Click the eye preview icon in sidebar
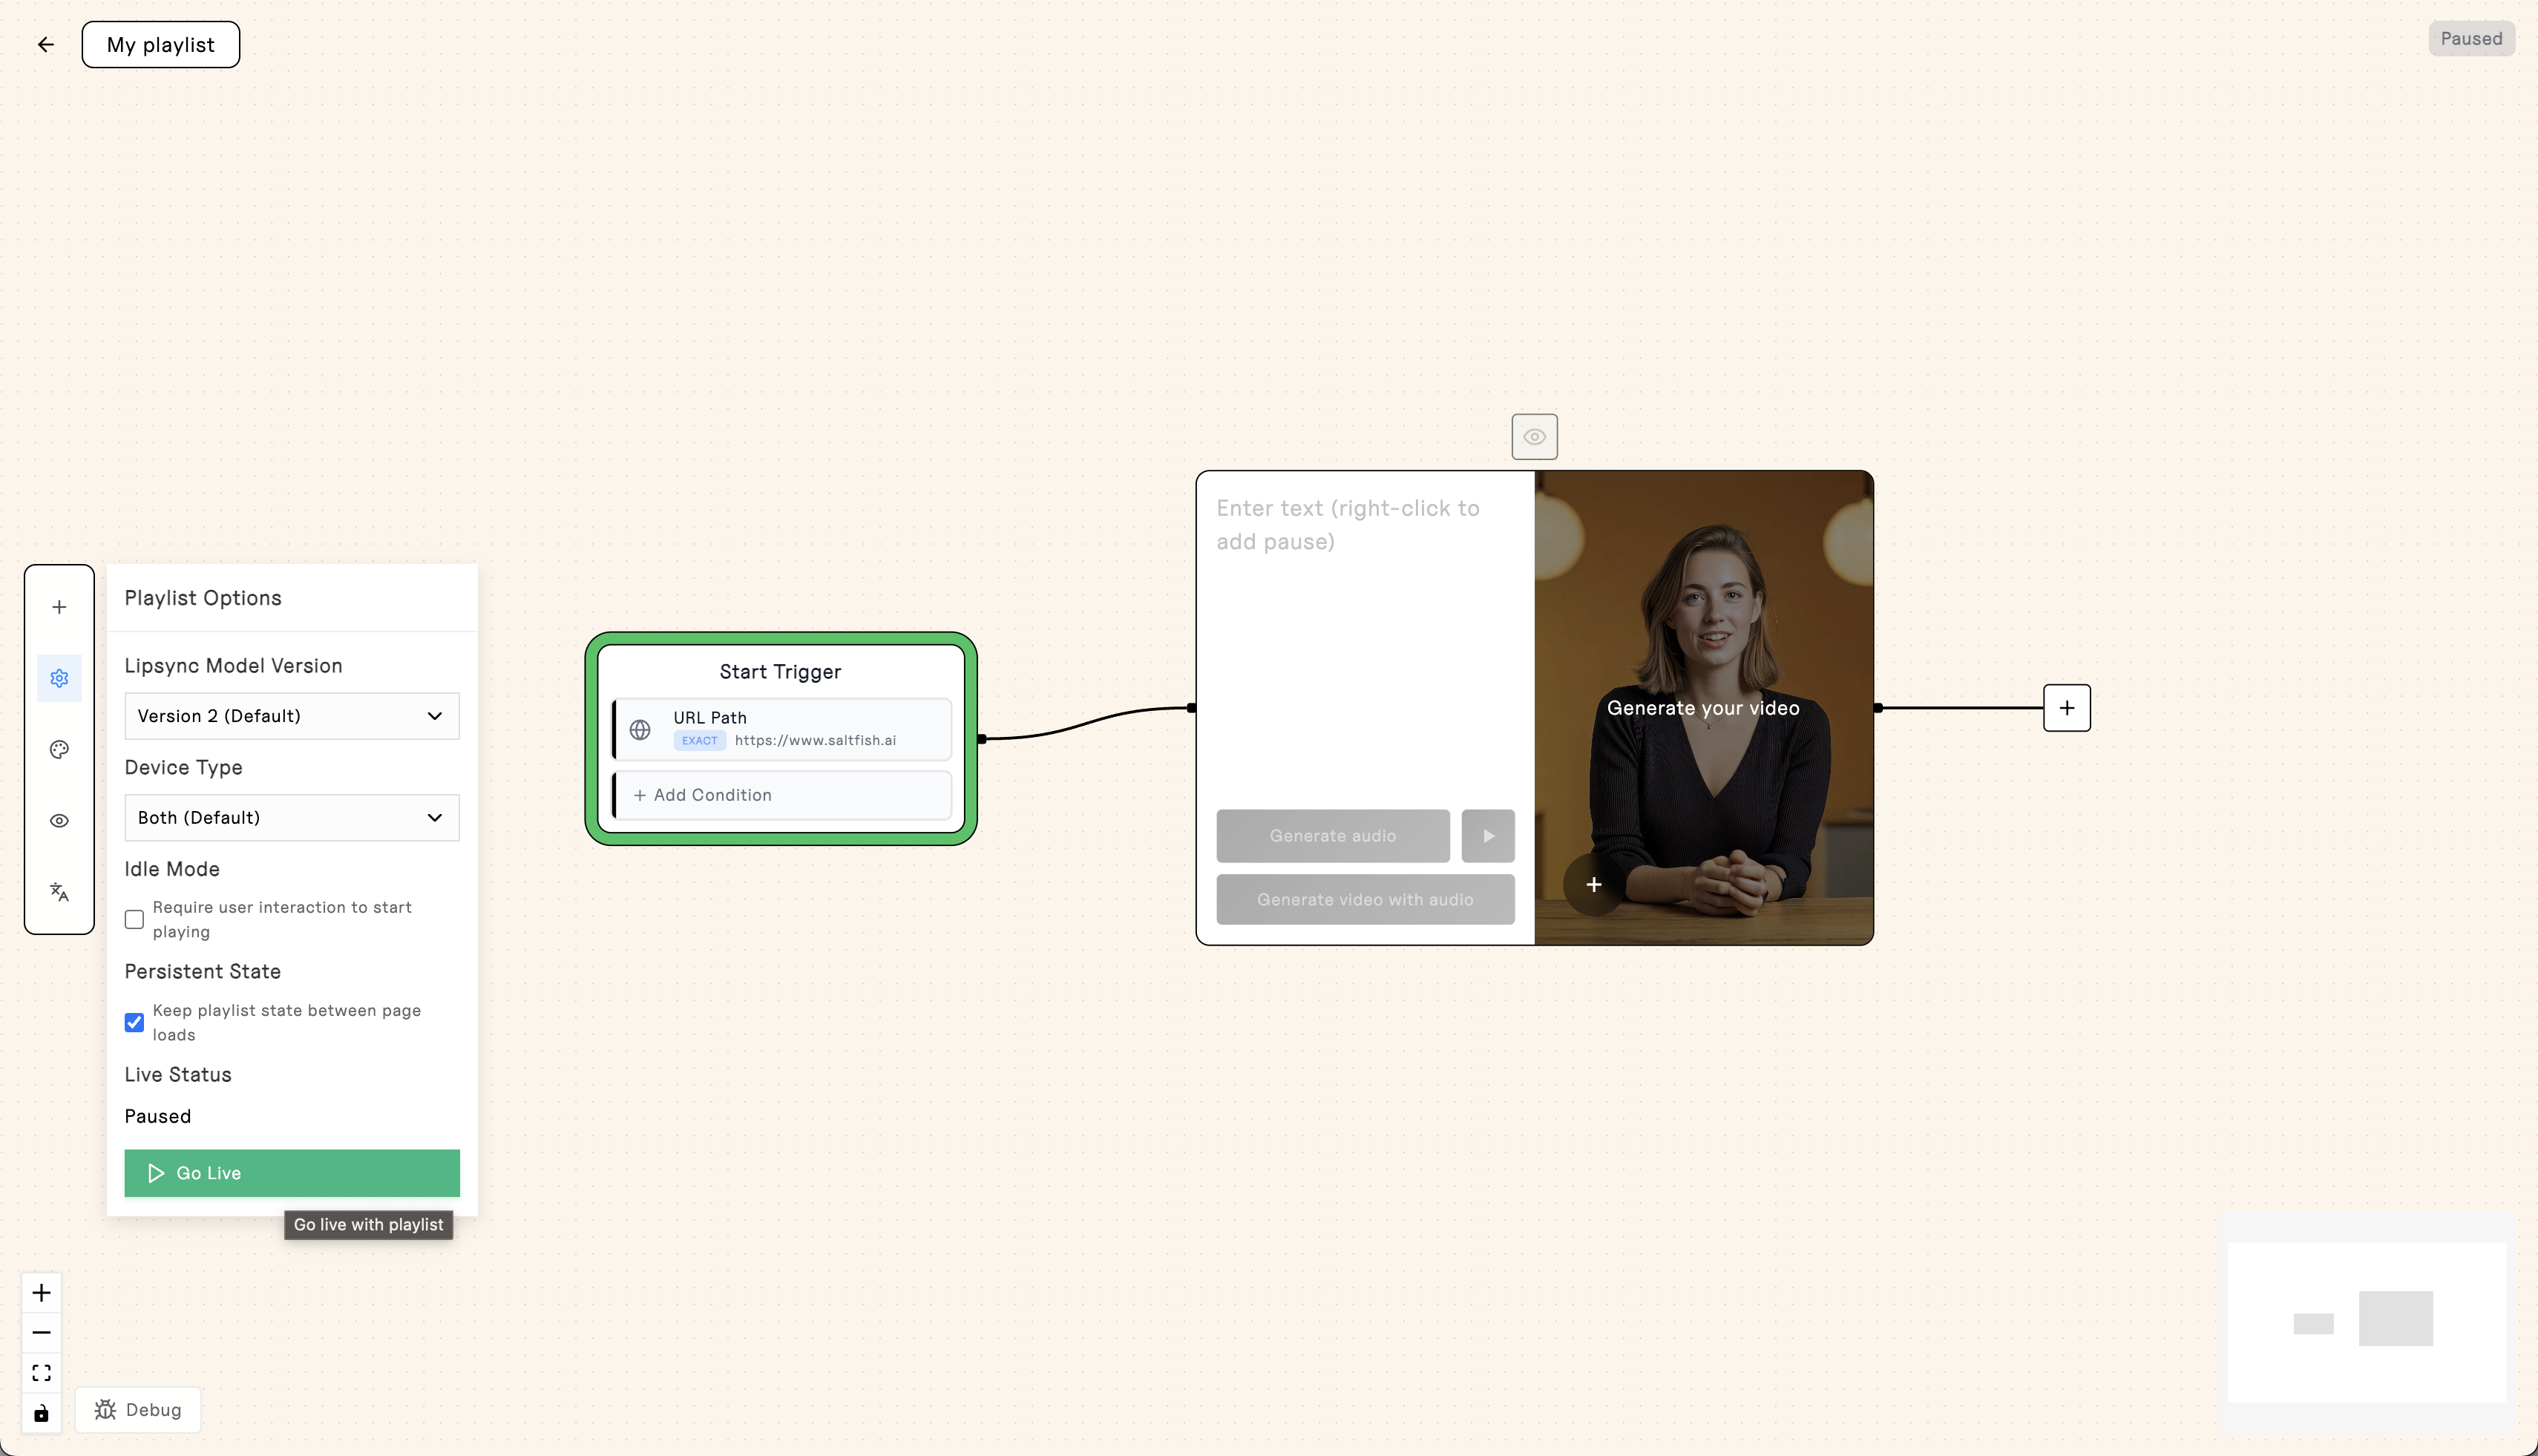2538x1456 pixels. coord(59,820)
